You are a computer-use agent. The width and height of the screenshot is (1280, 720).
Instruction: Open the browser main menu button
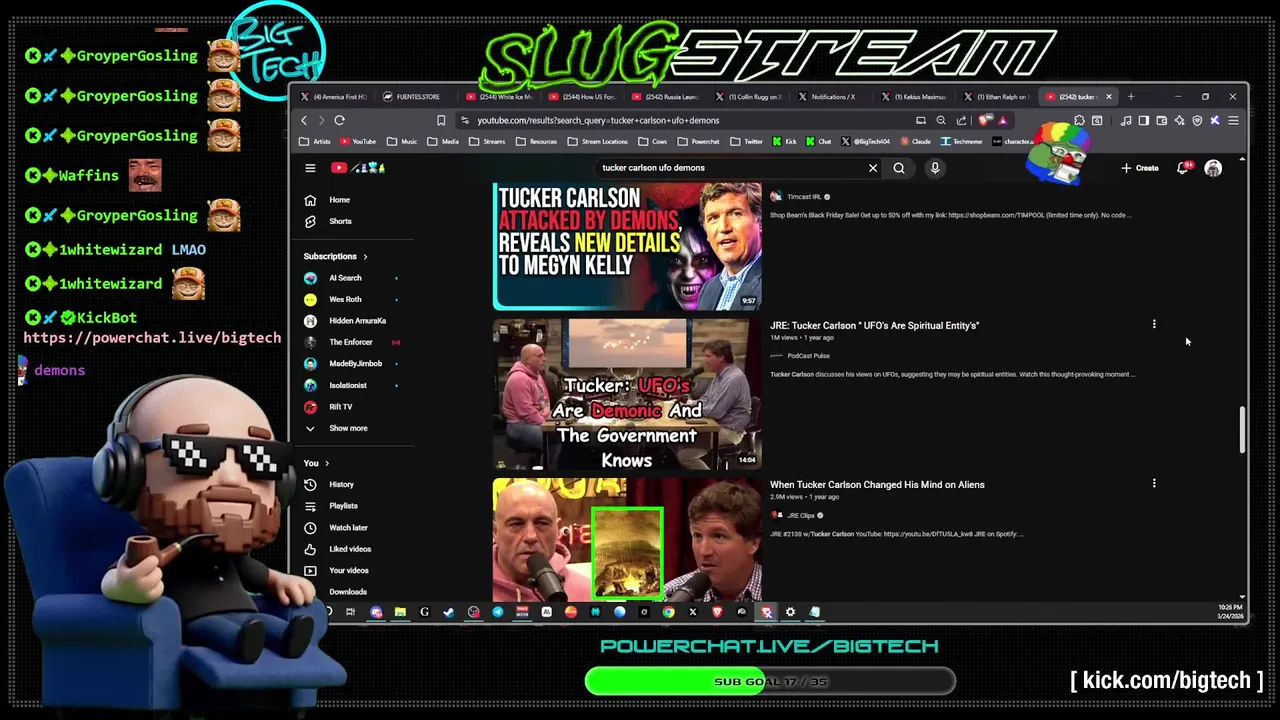[x=1233, y=120]
